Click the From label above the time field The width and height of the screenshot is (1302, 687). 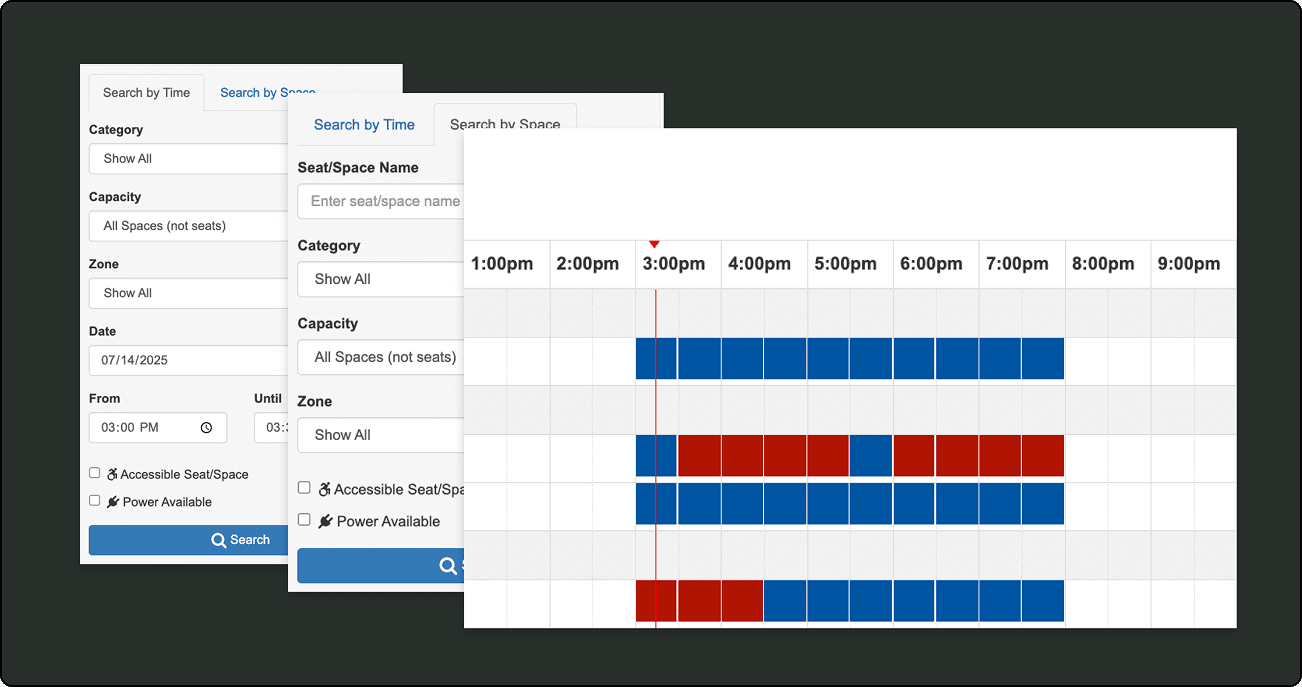(104, 398)
